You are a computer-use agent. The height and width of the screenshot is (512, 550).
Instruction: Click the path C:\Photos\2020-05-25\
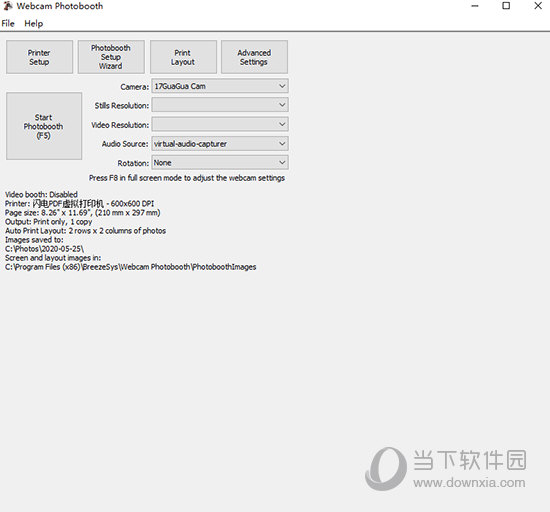coord(44,249)
